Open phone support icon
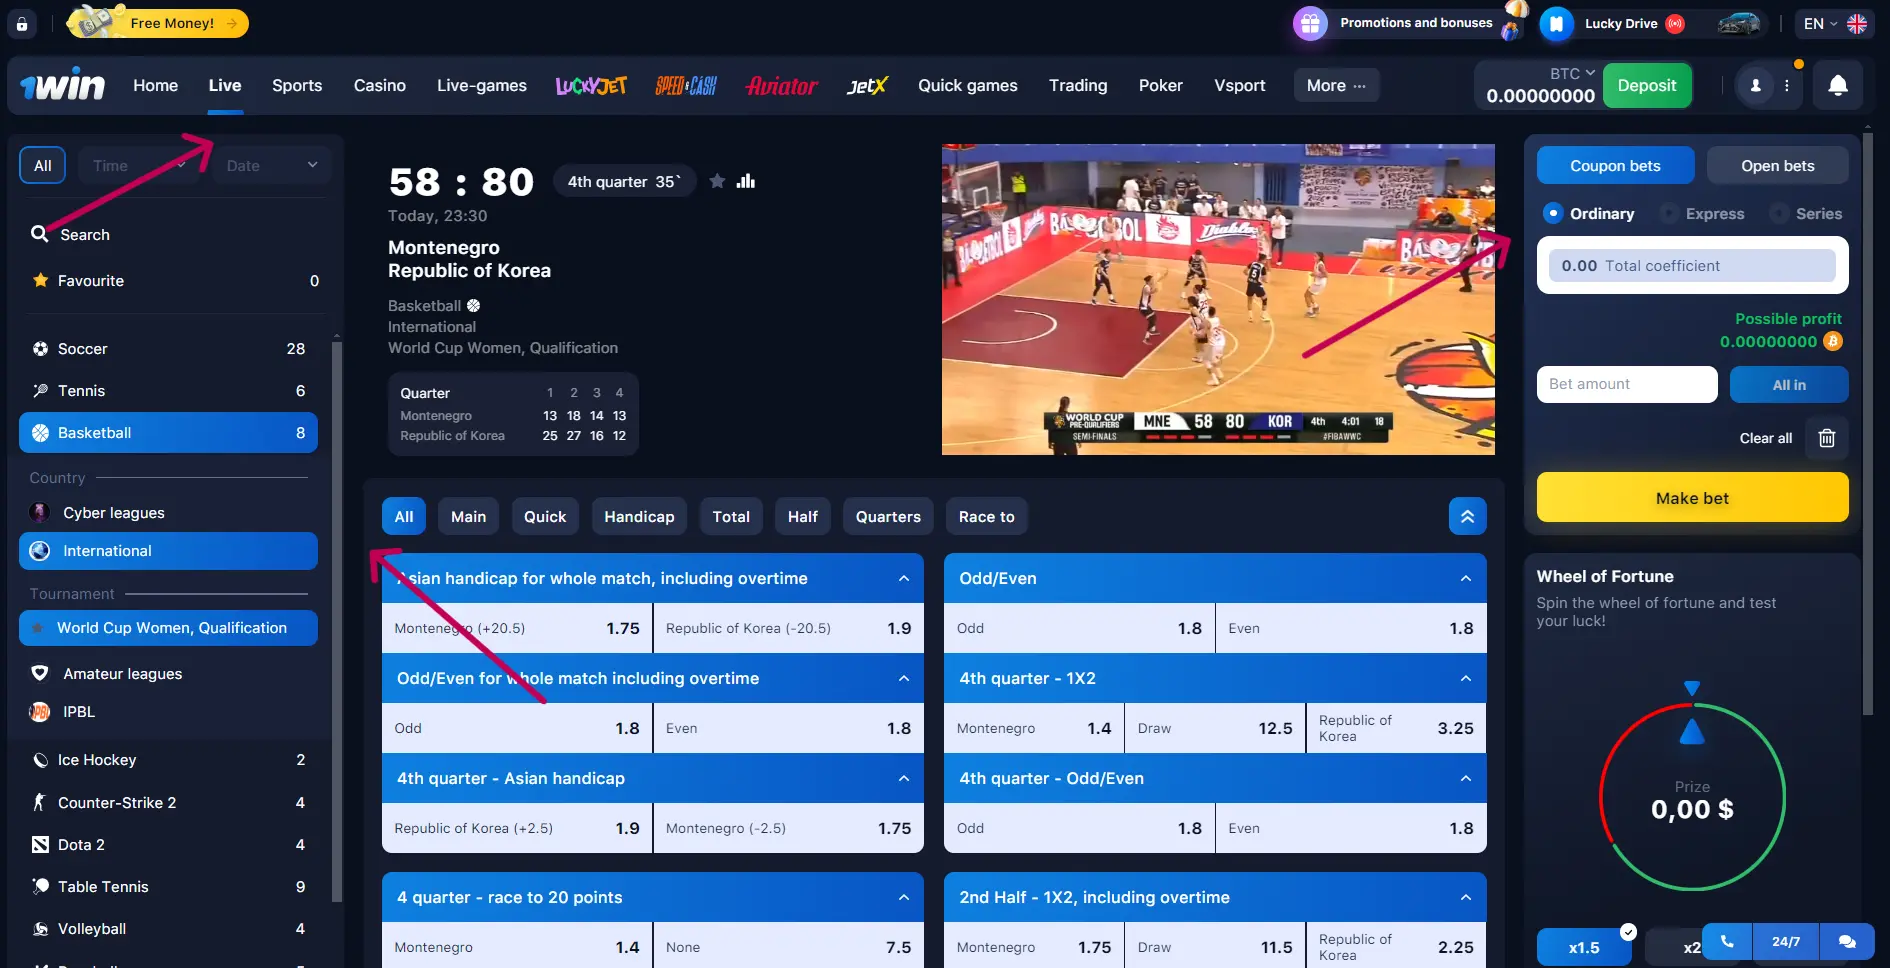This screenshot has height=968, width=1890. point(1727,941)
